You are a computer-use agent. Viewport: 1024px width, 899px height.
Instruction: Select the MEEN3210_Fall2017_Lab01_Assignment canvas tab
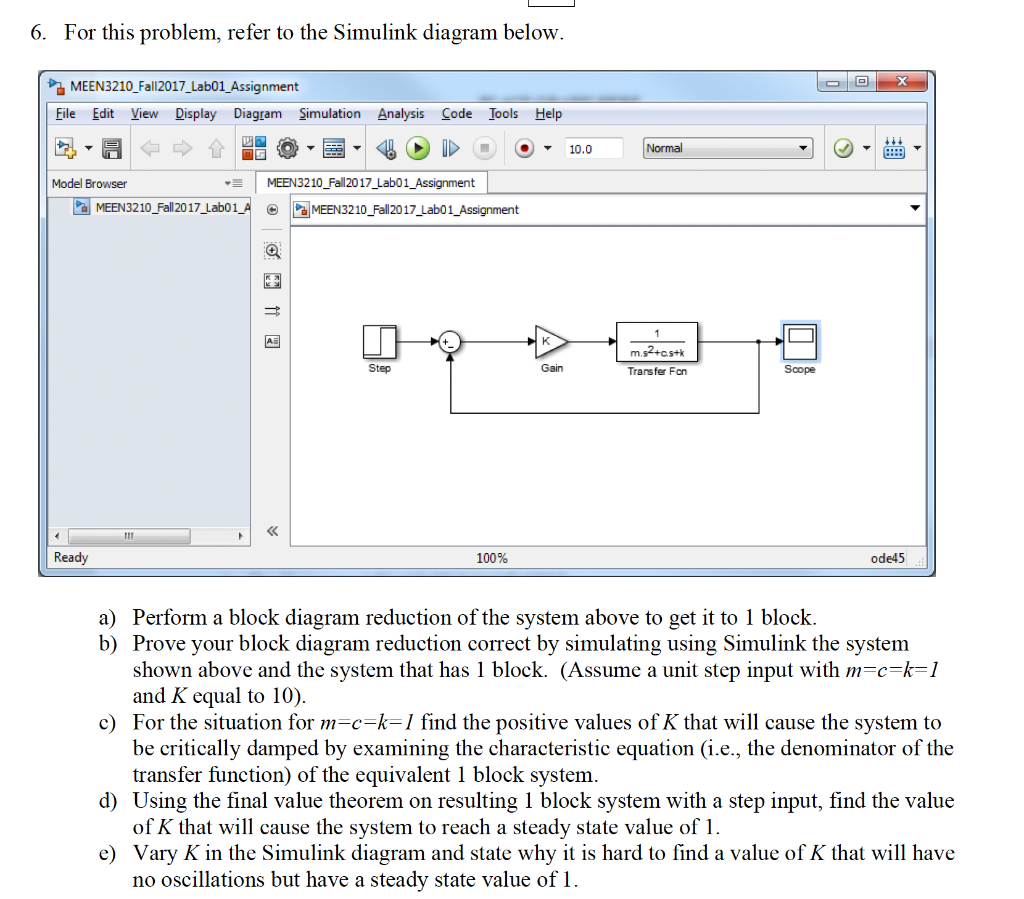[371, 183]
